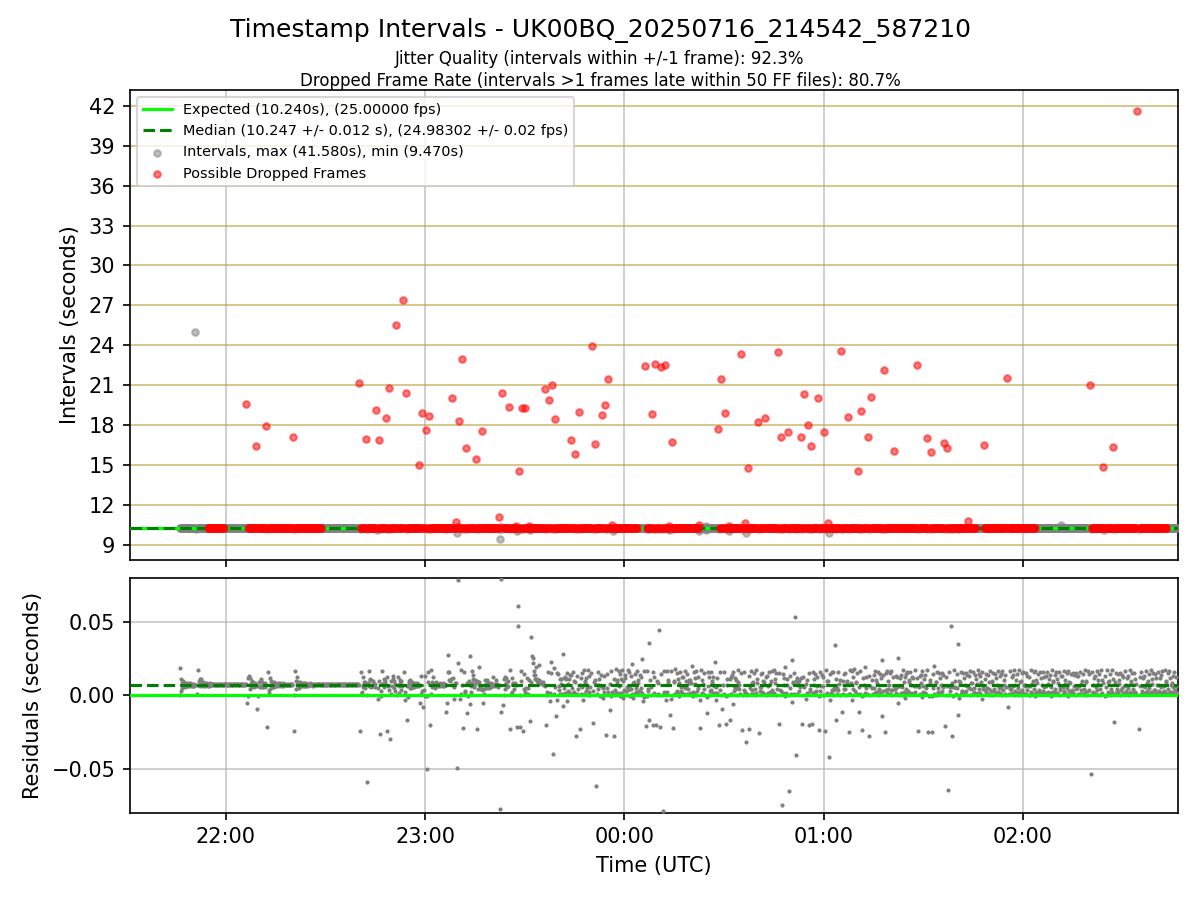Click the 'Residuals (seconds)' y-axis label
The height and width of the screenshot is (900, 1200).
click(x=31, y=696)
